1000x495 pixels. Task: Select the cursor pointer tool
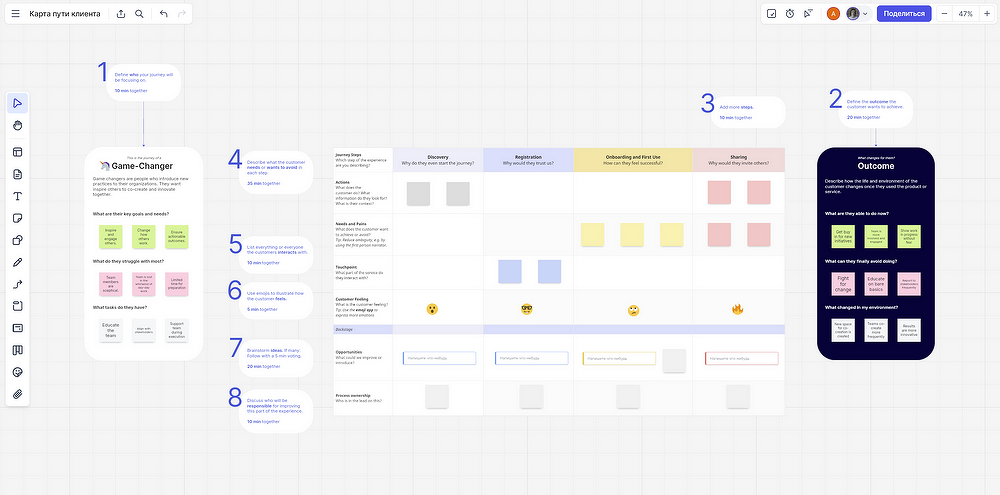17,103
